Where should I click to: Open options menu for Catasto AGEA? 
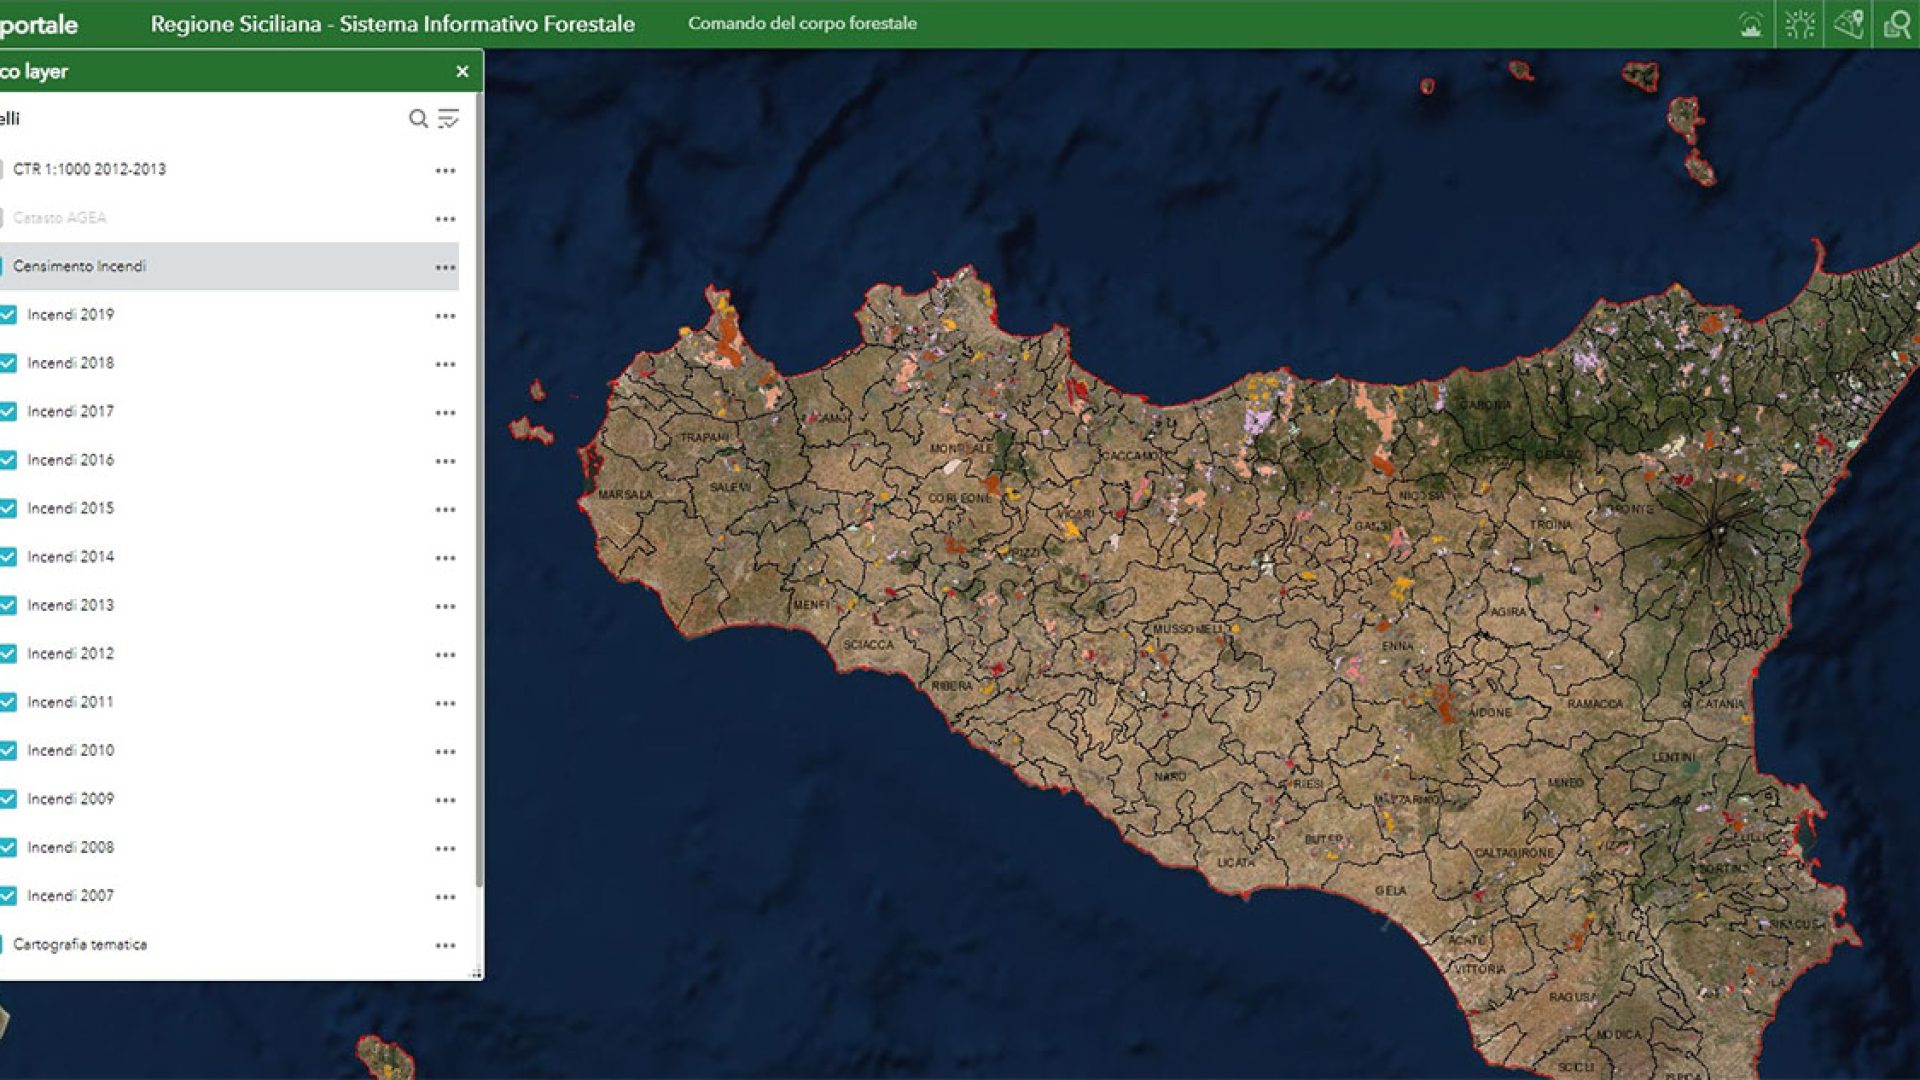(x=445, y=219)
